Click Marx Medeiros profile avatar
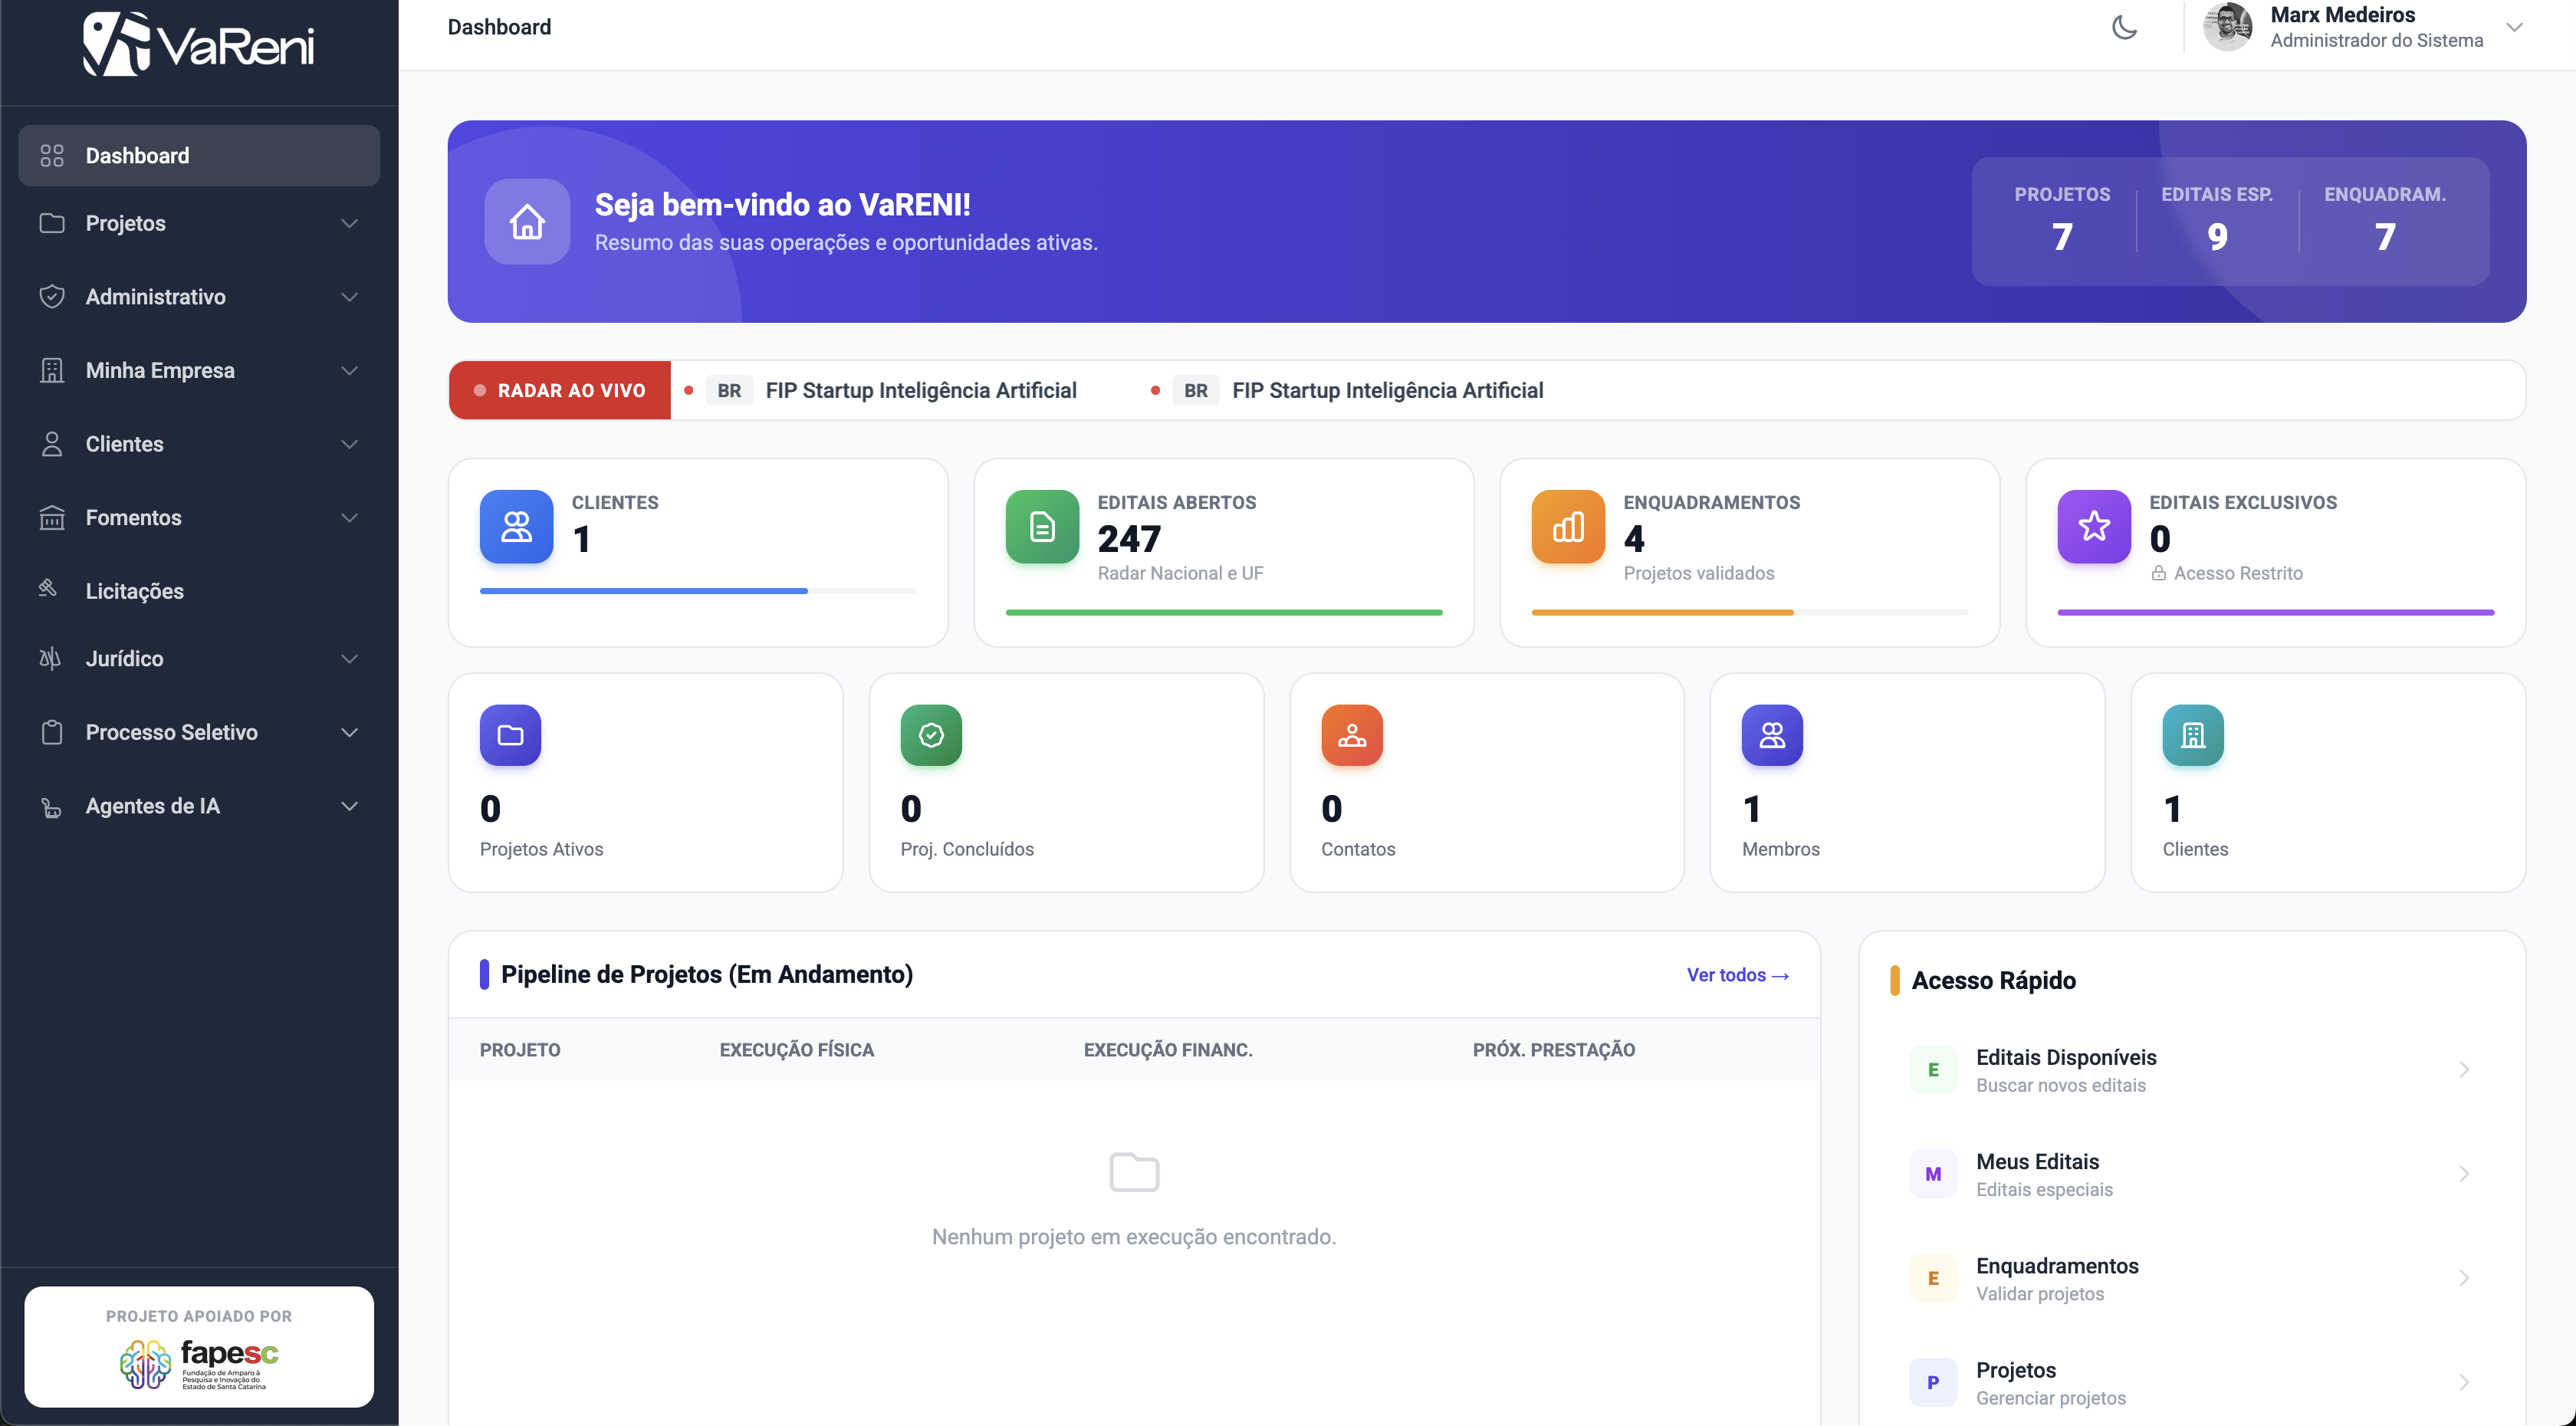Image resolution: width=2576 pixels, height=1426 pixels. coord(2227,27)
